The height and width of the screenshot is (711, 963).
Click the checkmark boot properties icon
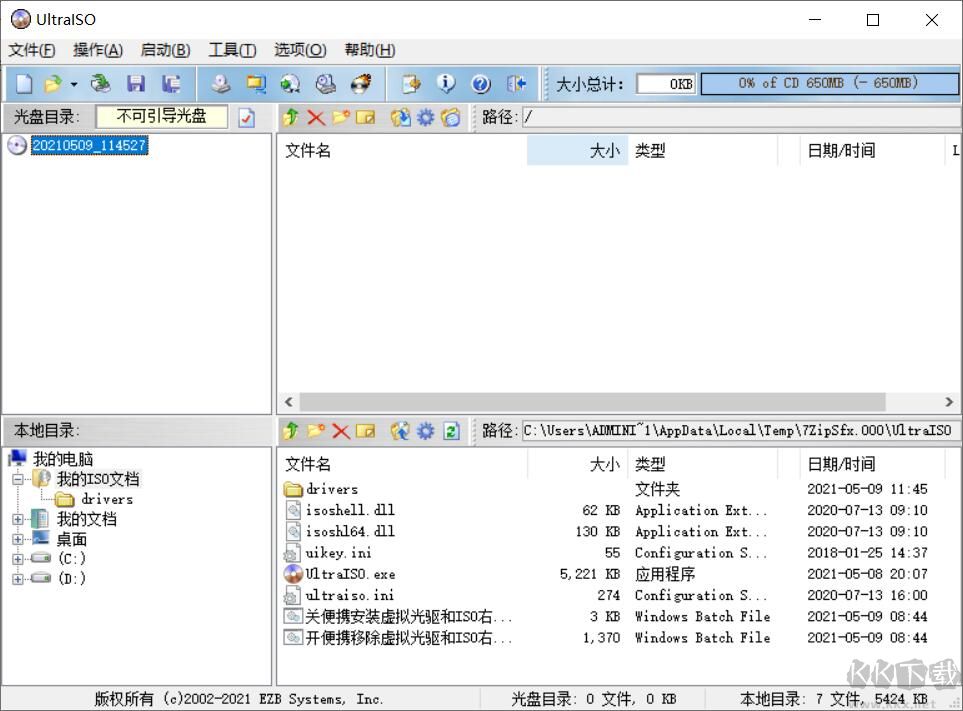tap(246, 117)
